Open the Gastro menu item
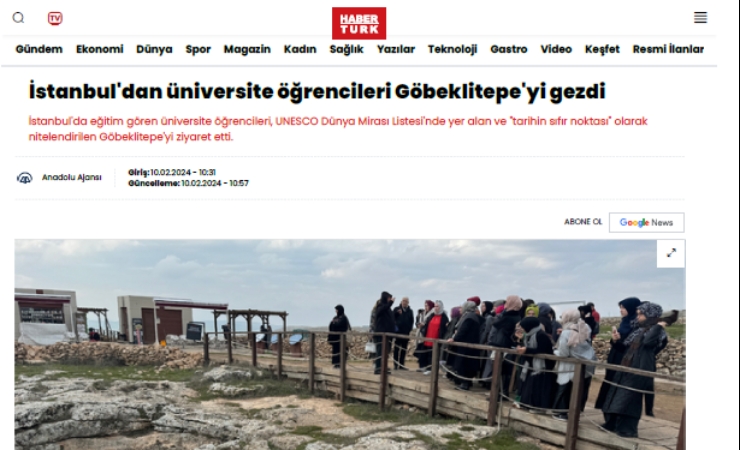Viewport: 740px width, 450px height. (x=509, y=49)
